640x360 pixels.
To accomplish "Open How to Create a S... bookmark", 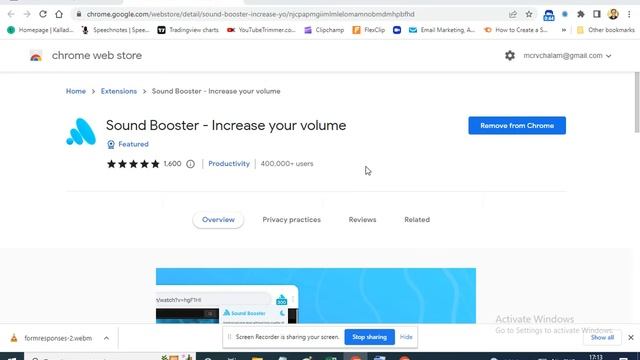I will point(516,30).
